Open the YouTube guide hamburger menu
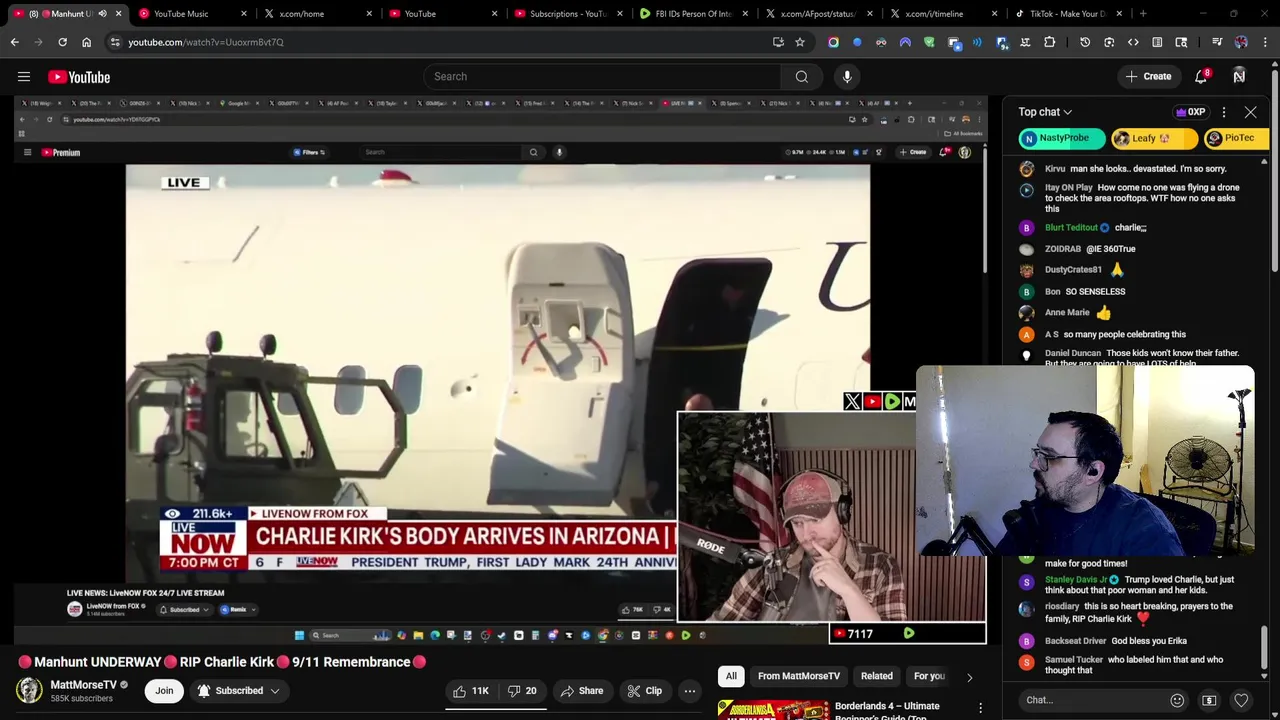Viewport: 1280px width, 720px height. (x=24, y=77)
